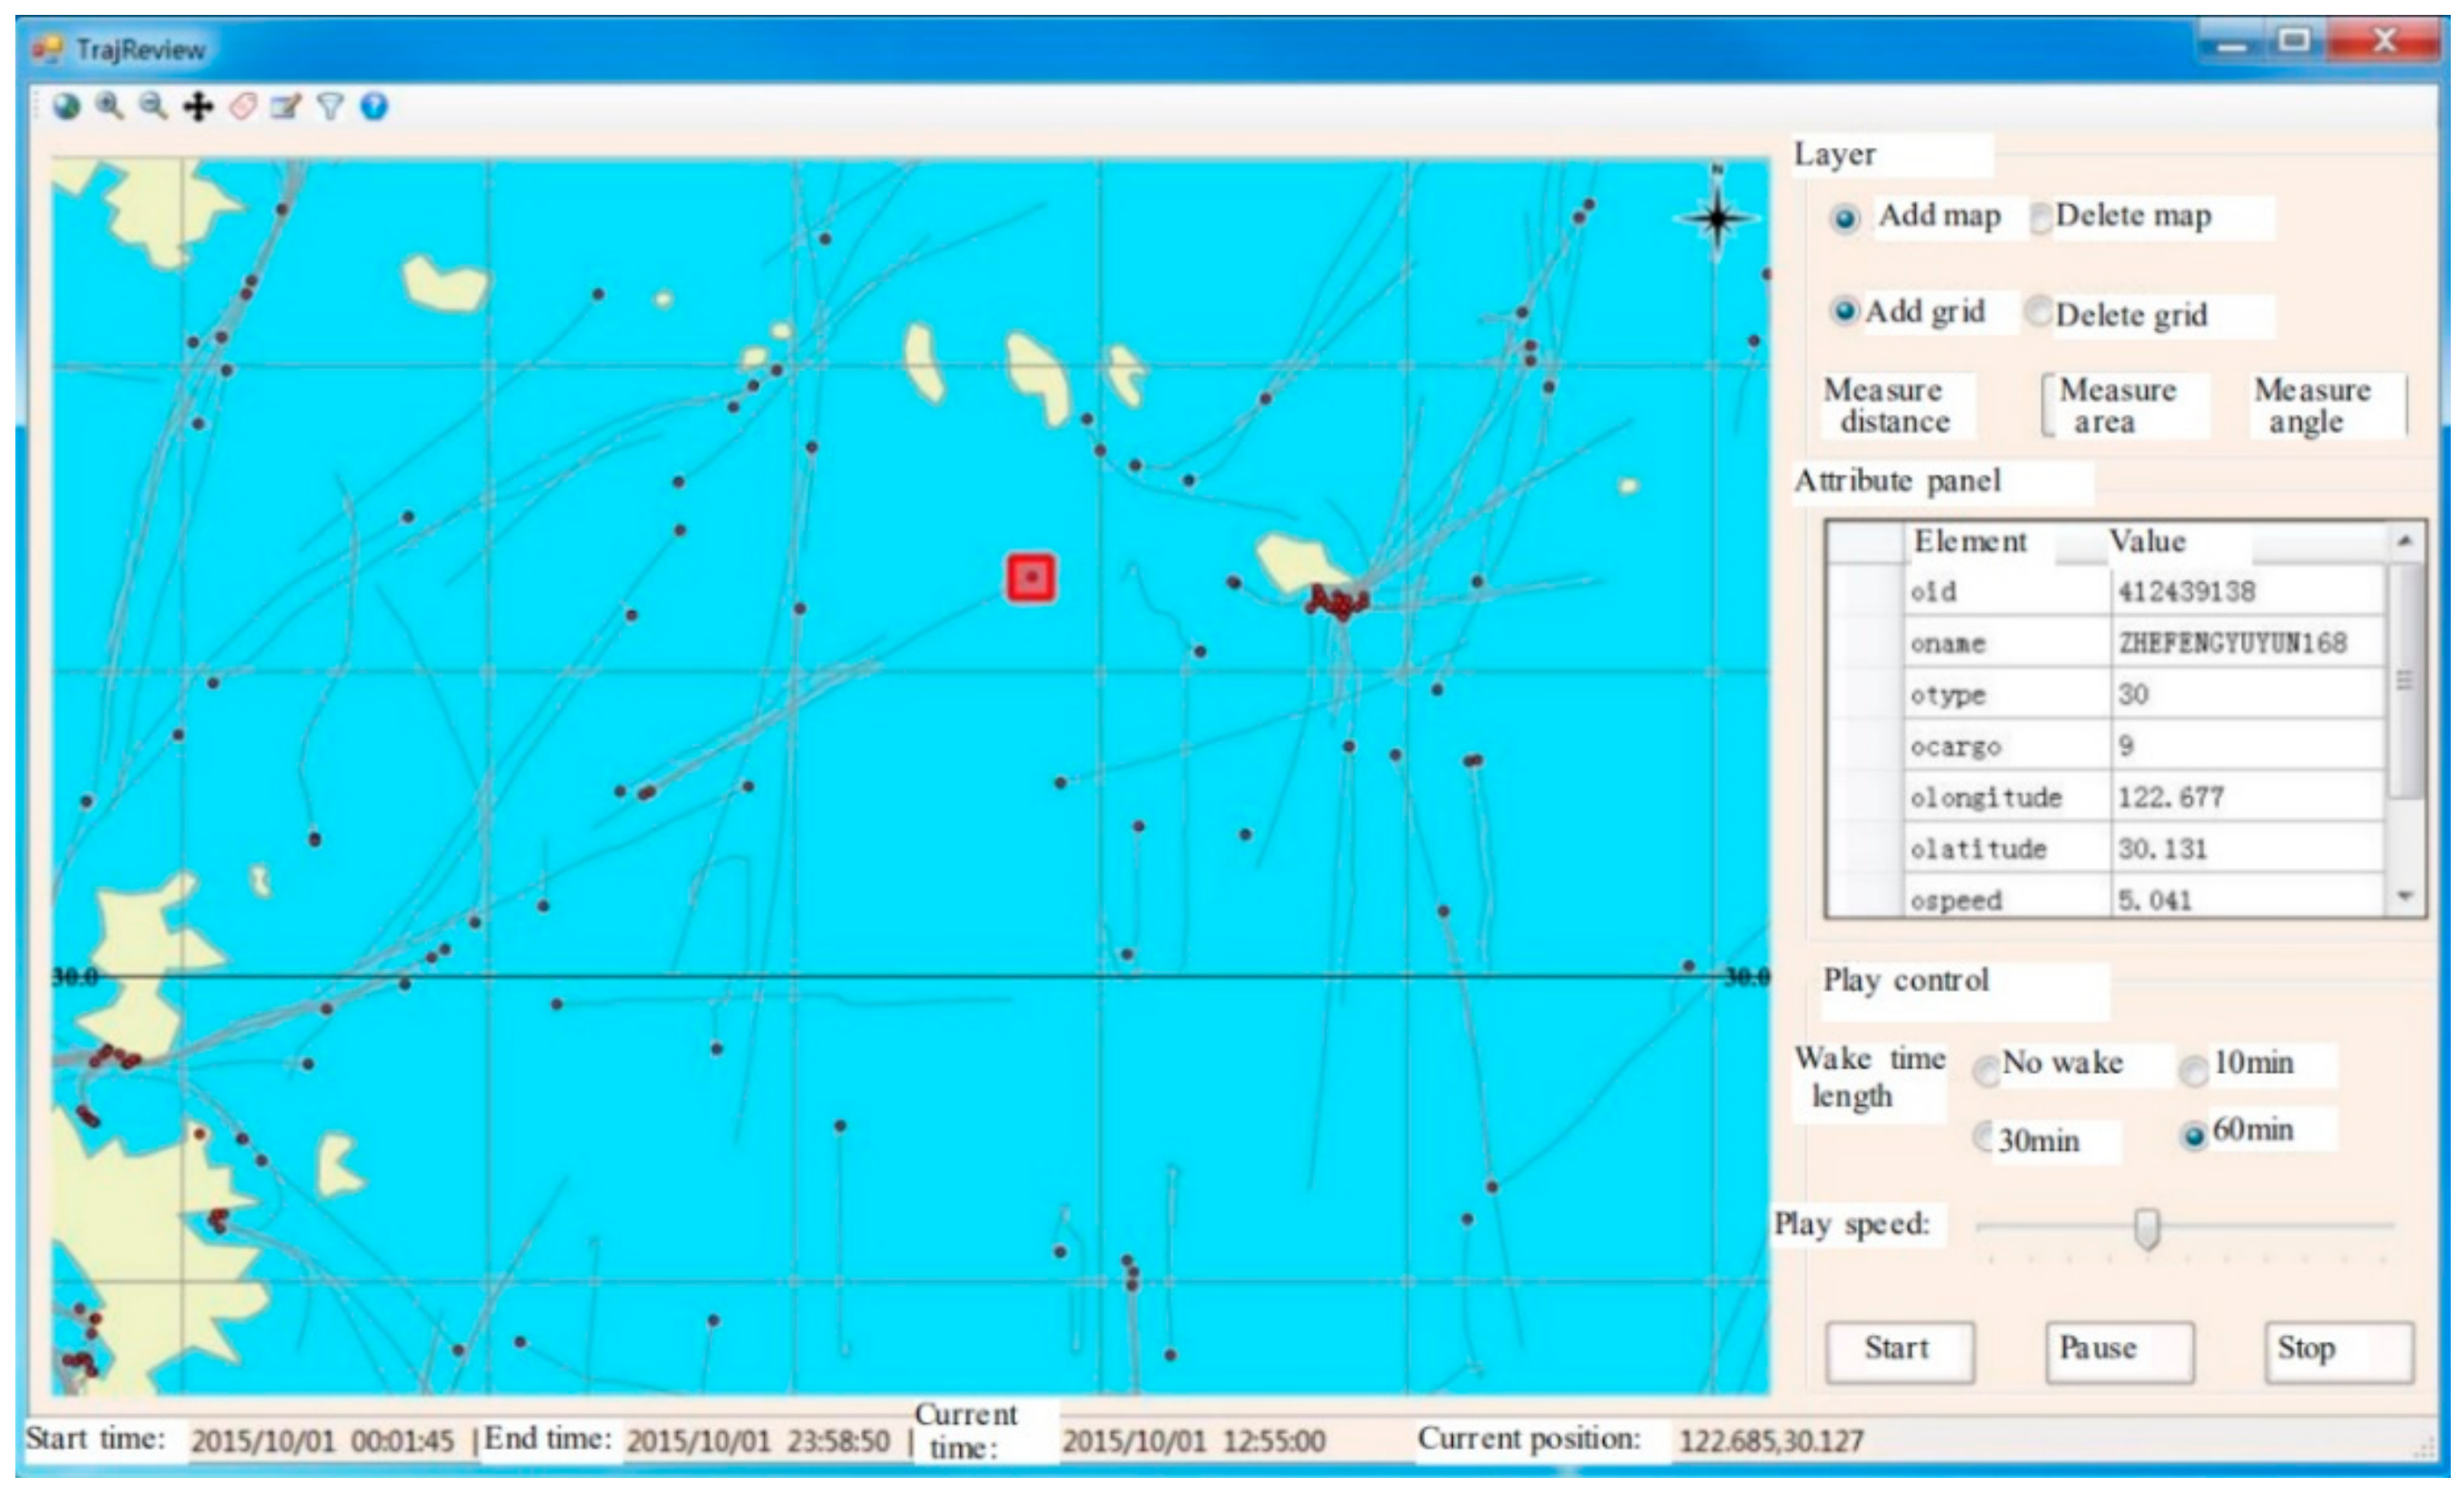This screenshot has width=2464, height=1492.
Task: Select the zoom in magnifier tool
Action: tap(109, 106)
